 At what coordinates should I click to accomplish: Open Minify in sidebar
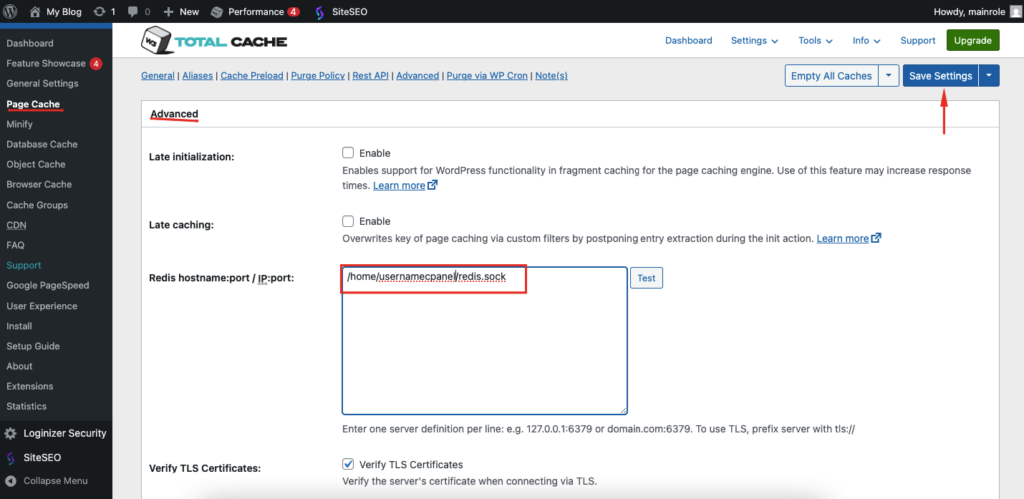click(x=20, y=124)
